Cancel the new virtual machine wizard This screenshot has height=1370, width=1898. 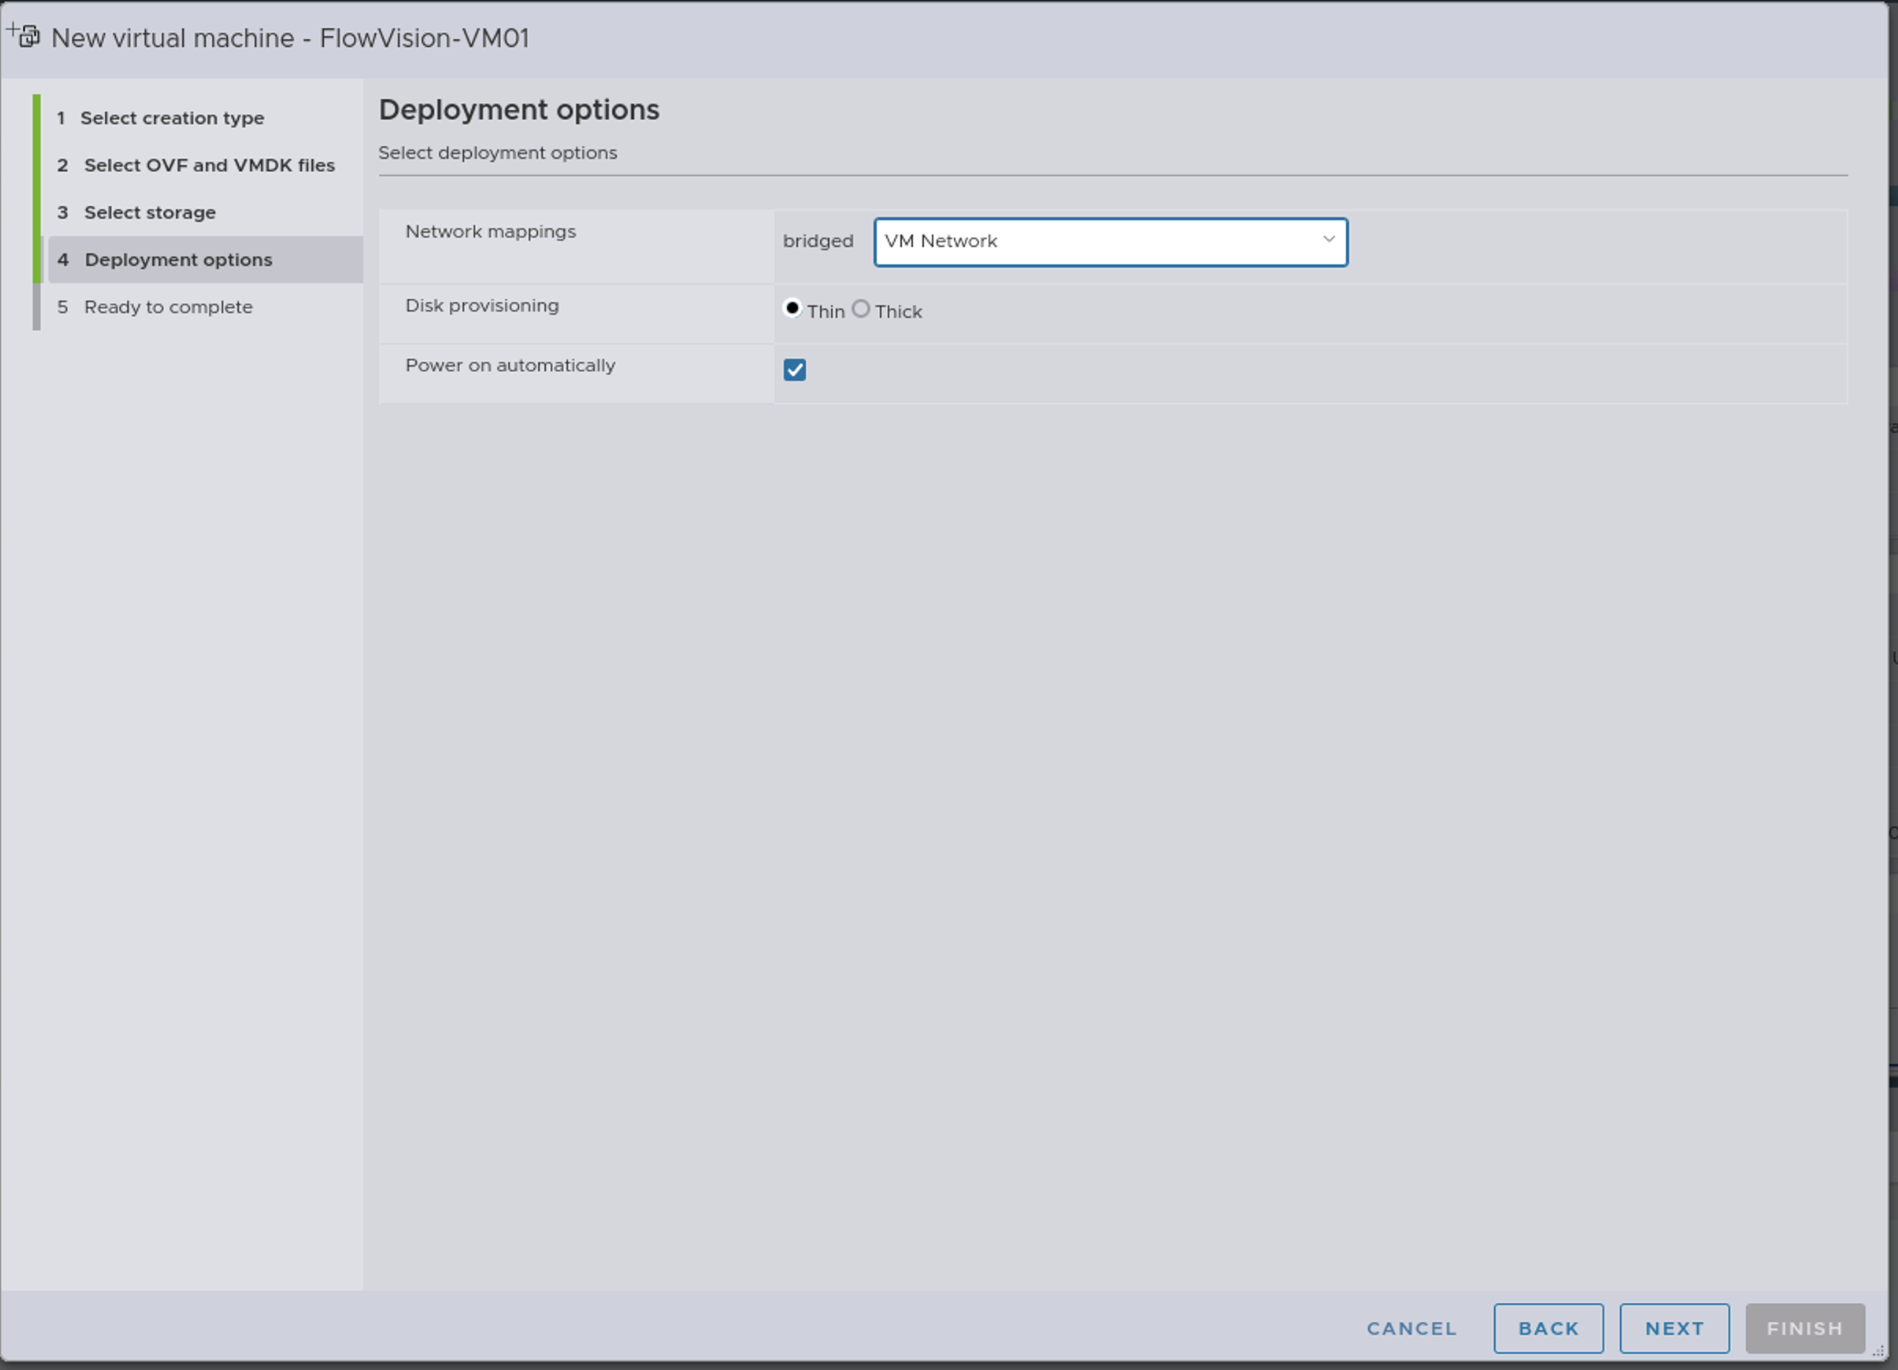coord(1411,1328)
